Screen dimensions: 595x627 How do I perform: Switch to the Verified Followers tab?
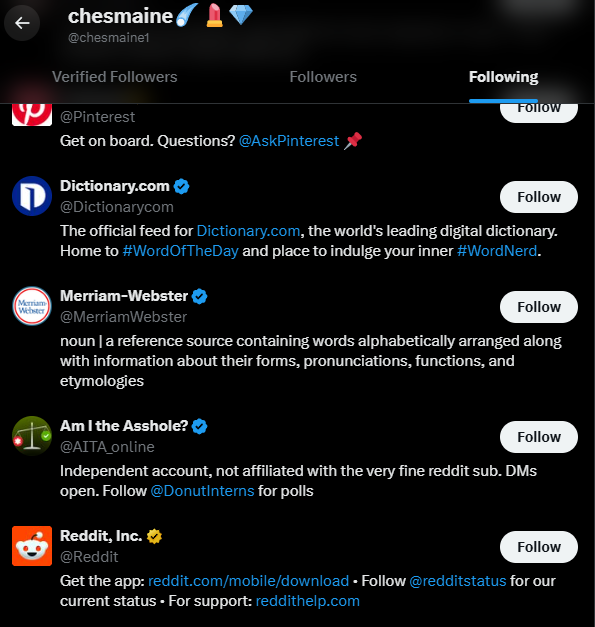click(115, 77)
